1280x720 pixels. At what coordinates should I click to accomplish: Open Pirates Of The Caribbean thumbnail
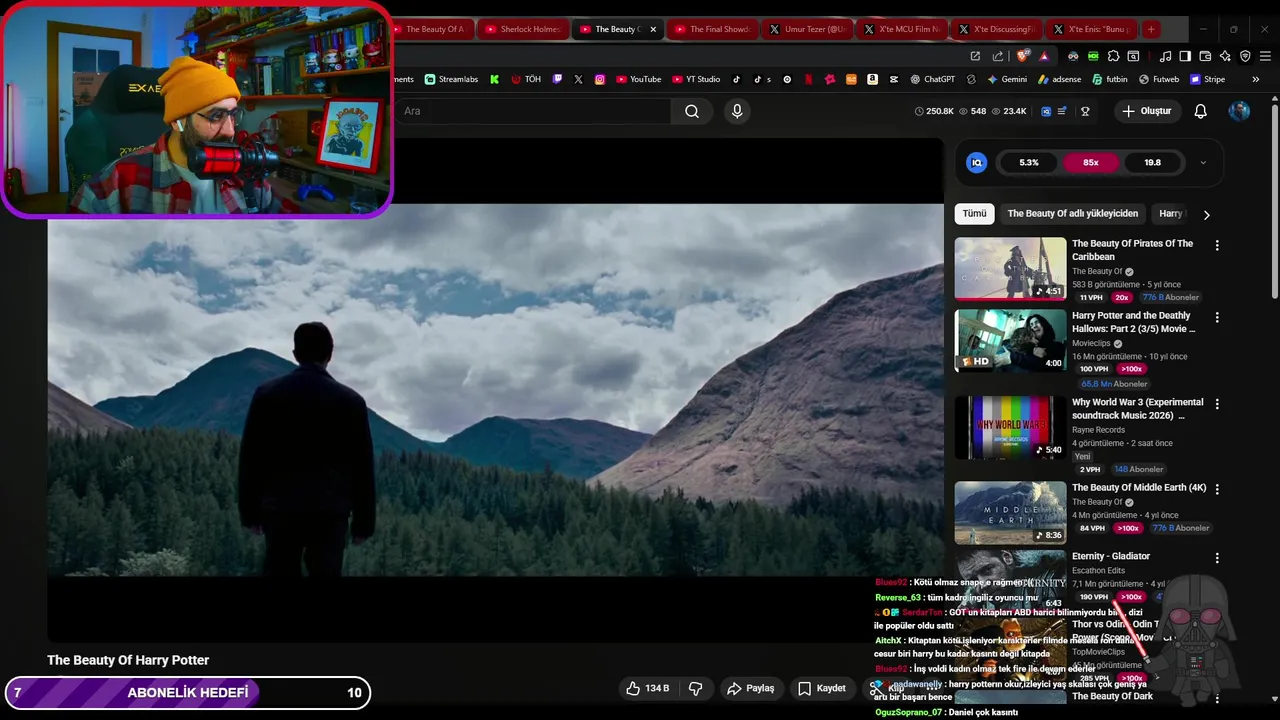1010,268
